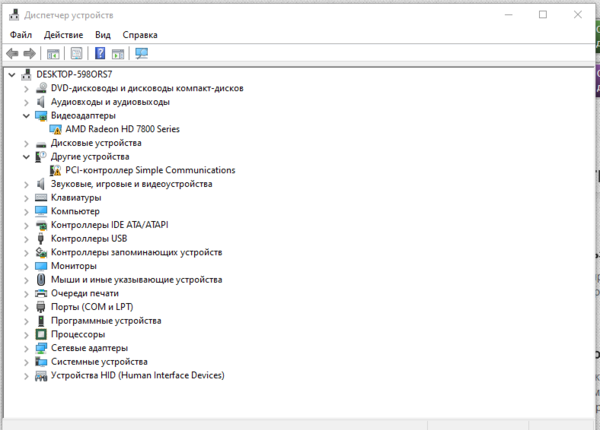Click the Дисковые устройства disk icon
The width and height of the screenshot is (600, 430).
point(41,144)
